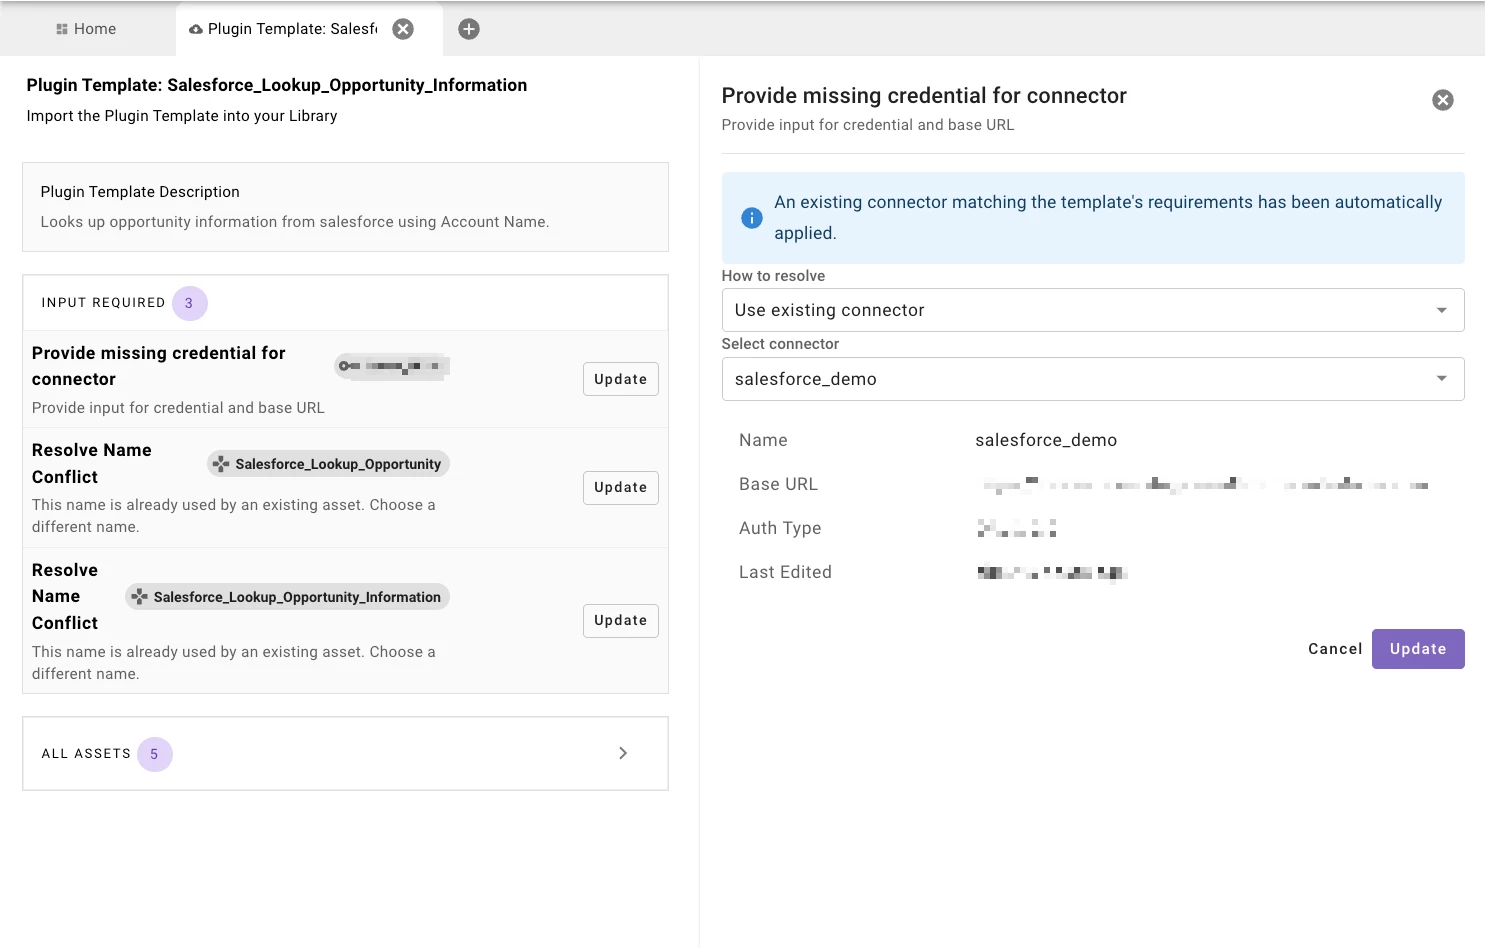Click the plugin template title heading
The image size is (1485, 948).
[x=277, y=85]
